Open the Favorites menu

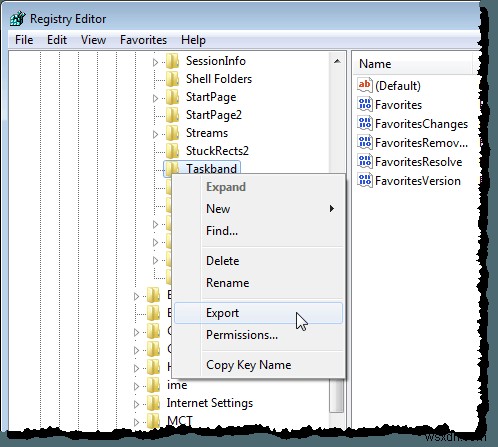tap(143, 40)
